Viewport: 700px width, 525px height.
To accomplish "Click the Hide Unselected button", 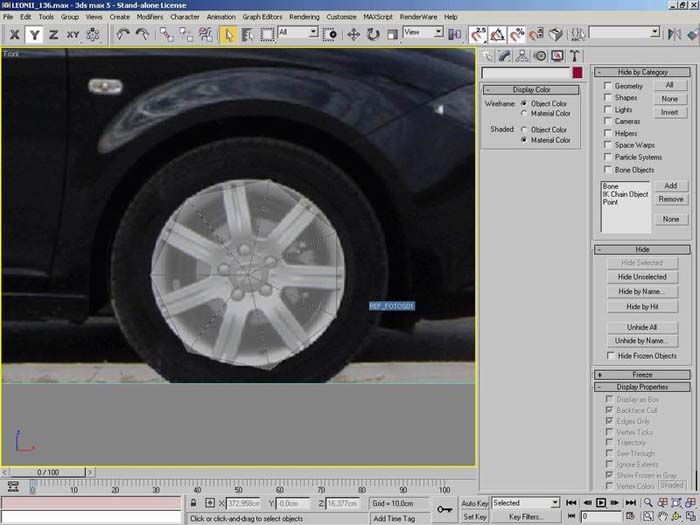I will pos(641,276).
